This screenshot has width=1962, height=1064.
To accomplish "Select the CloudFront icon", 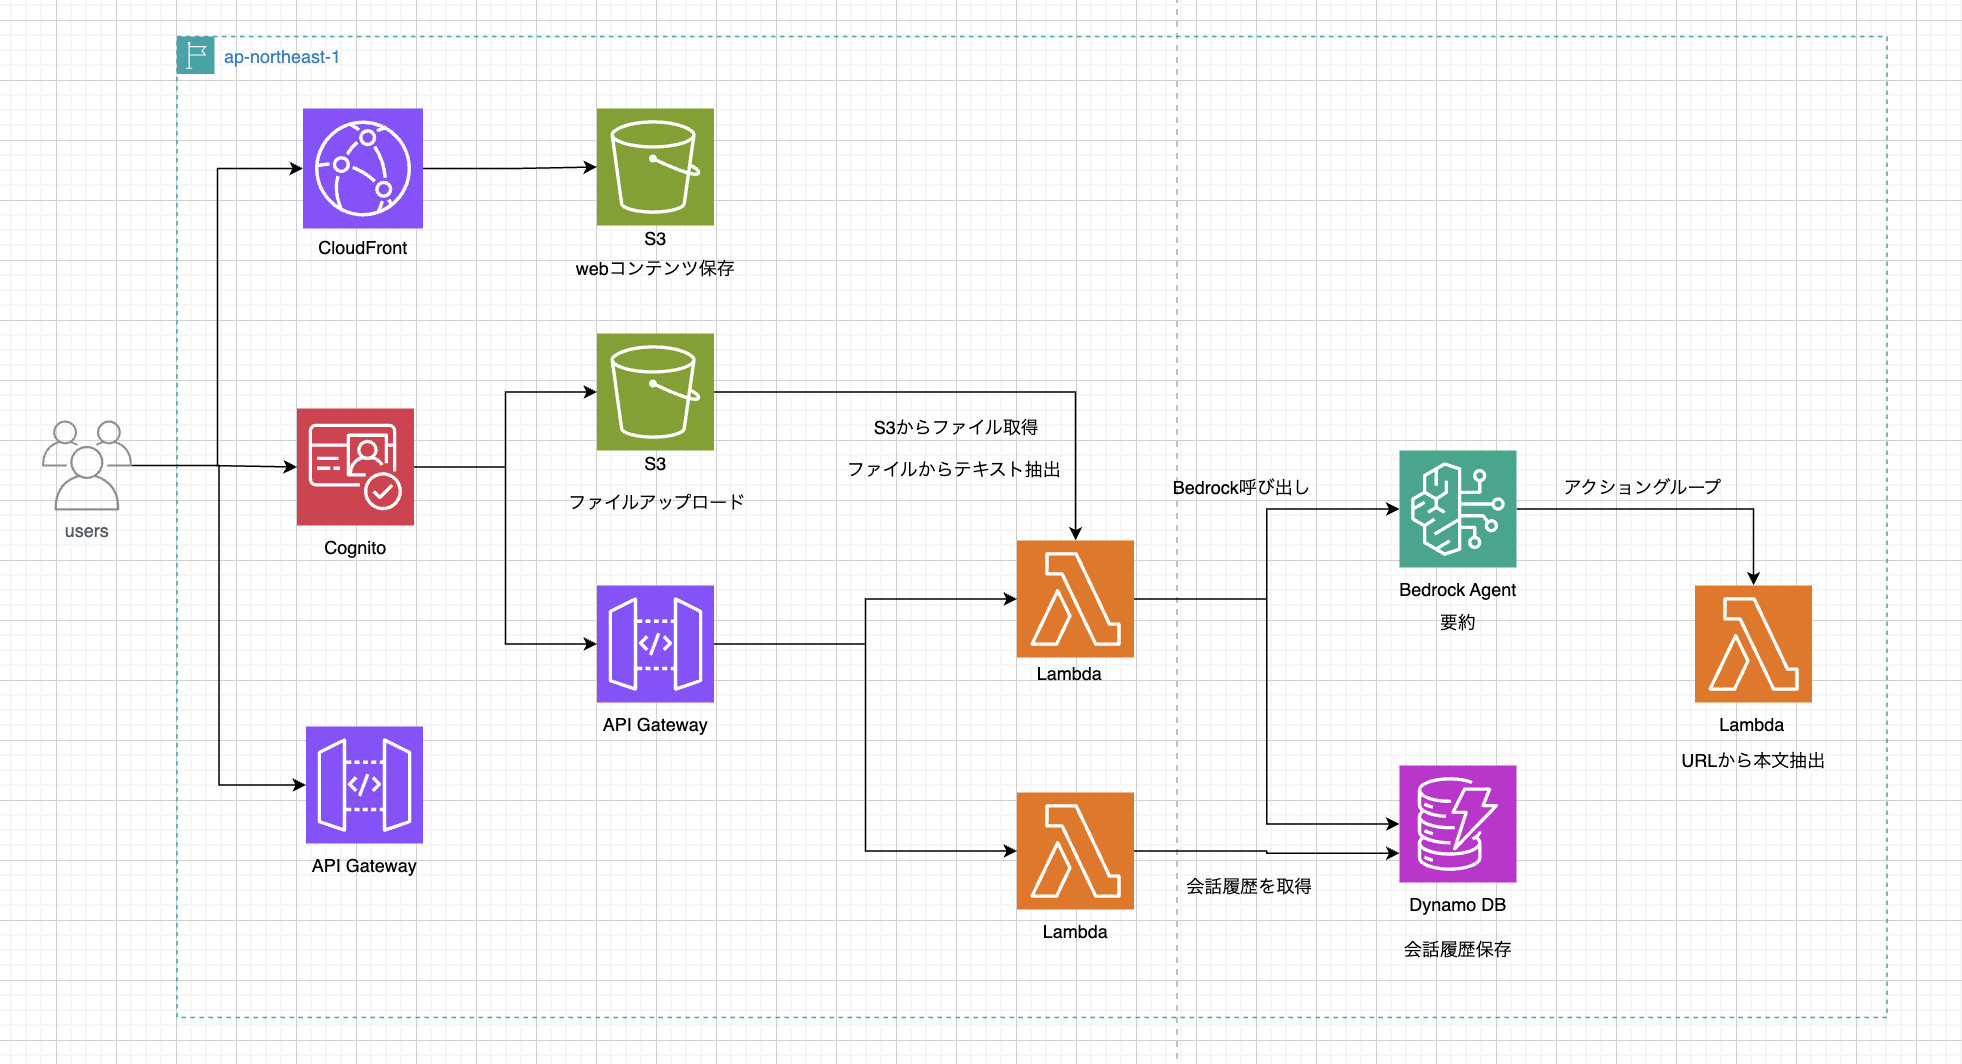I will pyautogui.click(x=362, y=168).
